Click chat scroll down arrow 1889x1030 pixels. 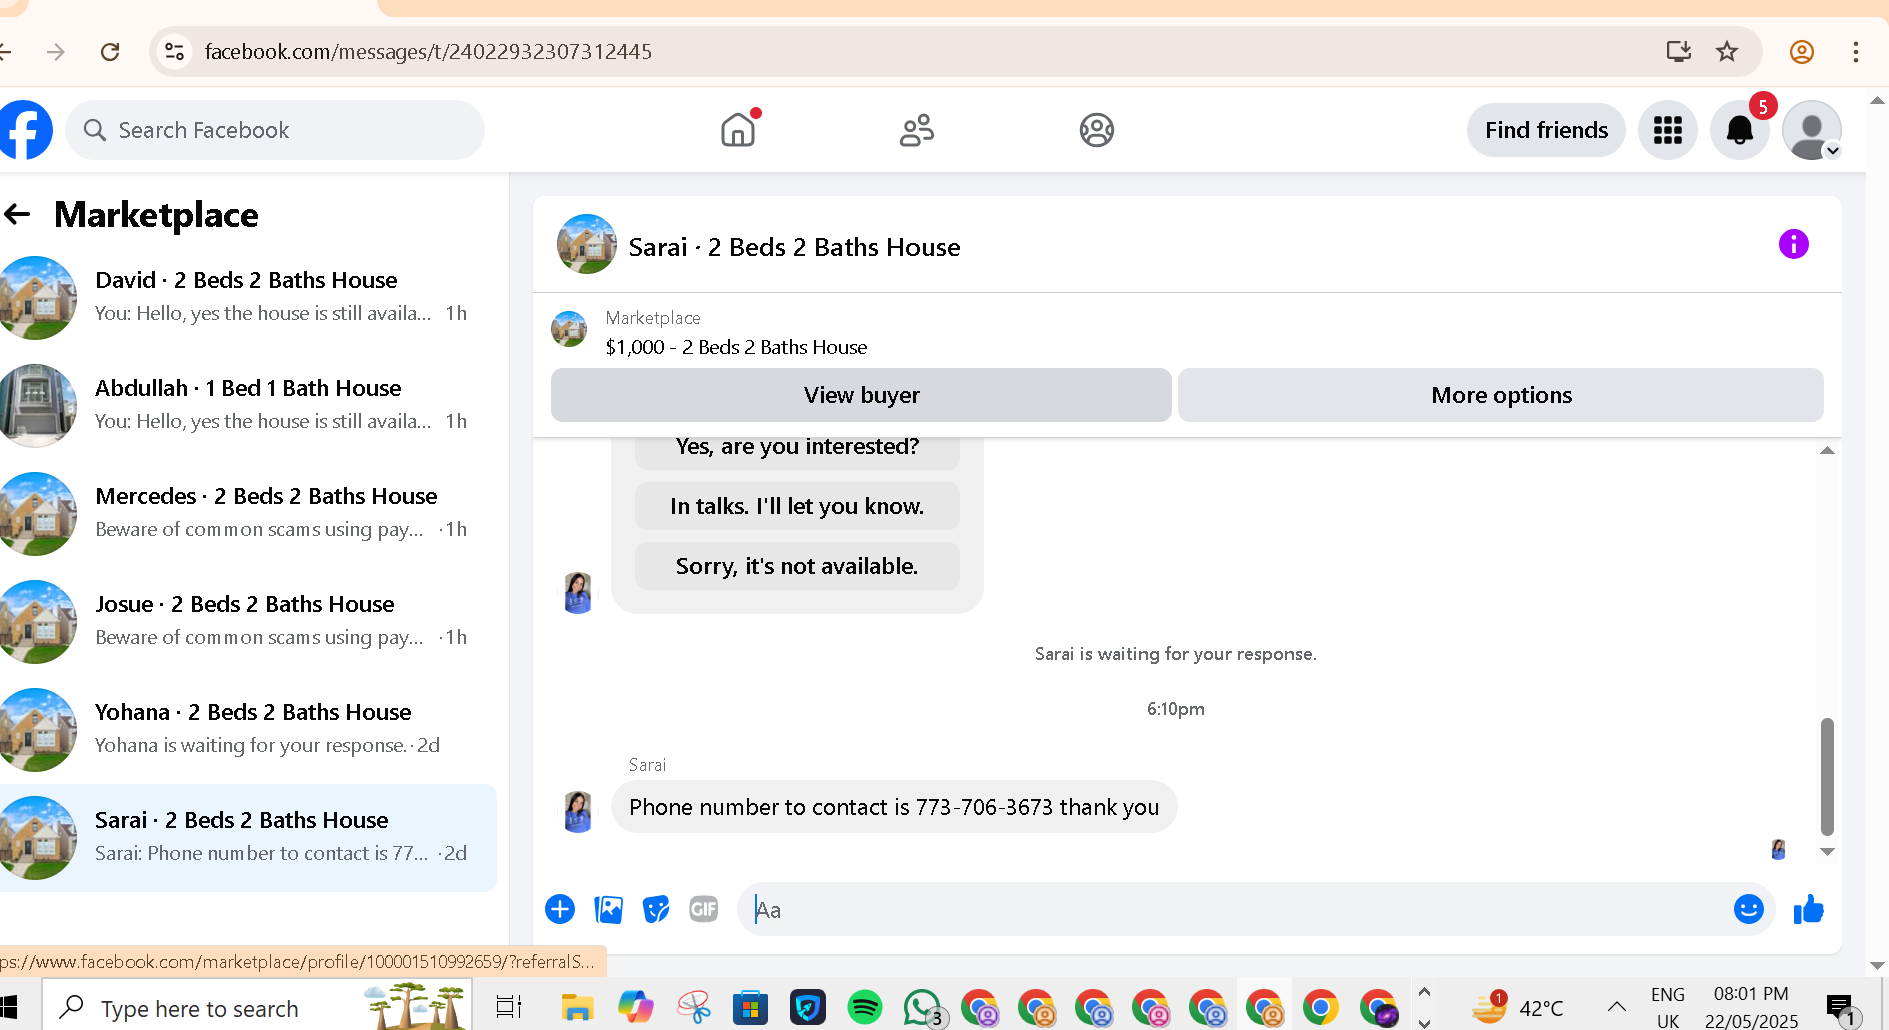pos(1827,852)
